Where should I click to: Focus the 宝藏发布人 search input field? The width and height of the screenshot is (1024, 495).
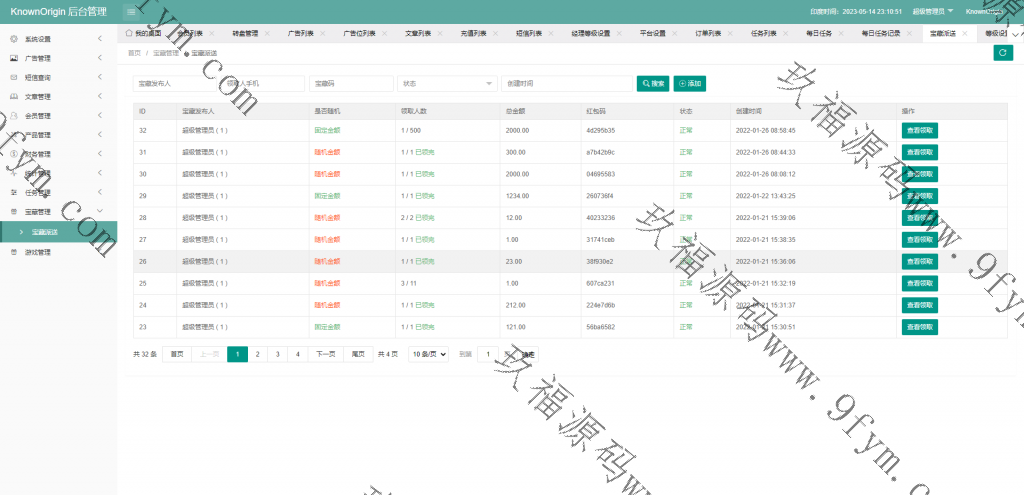click(x=176, y=84)
